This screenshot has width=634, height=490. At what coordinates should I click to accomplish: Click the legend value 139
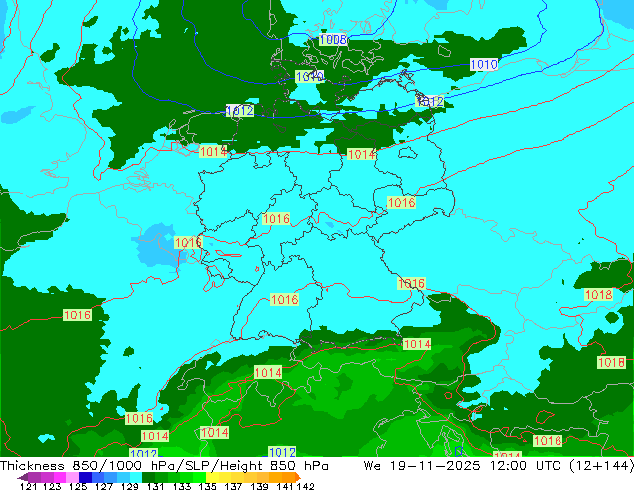pyautogui.click(x=259, y=486)
